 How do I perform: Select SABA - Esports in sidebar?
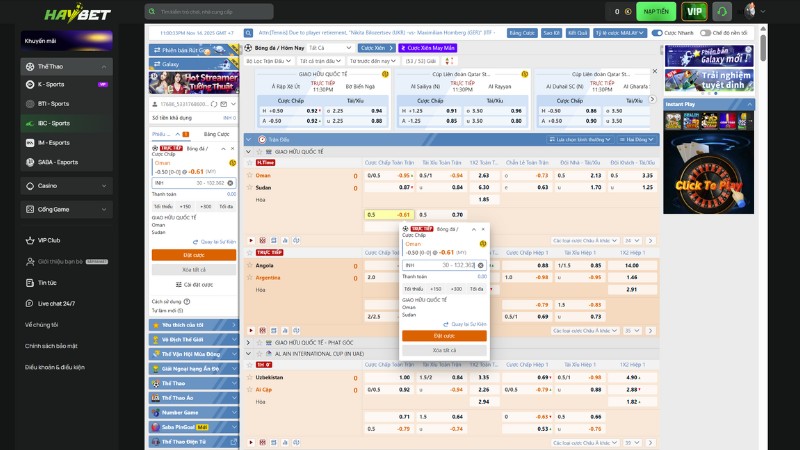click(67, 162)
